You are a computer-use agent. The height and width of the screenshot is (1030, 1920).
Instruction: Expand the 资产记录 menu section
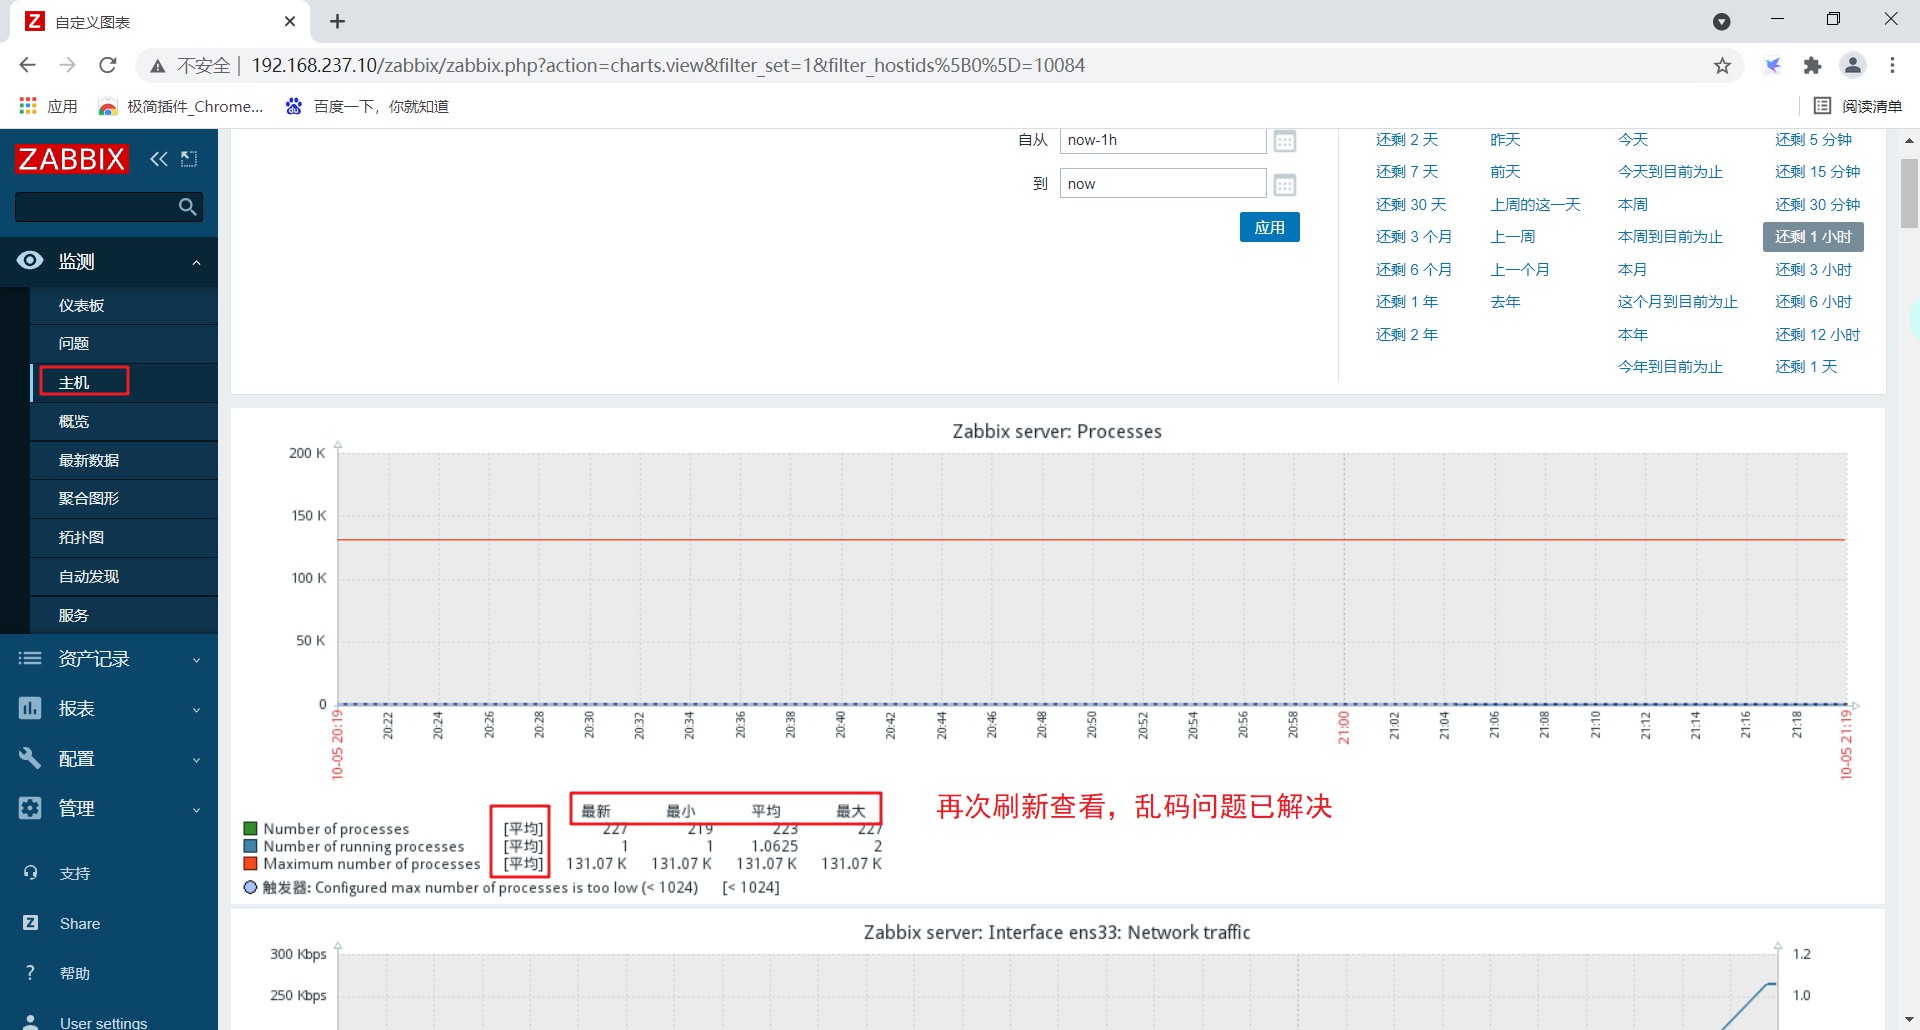[196, 660]
